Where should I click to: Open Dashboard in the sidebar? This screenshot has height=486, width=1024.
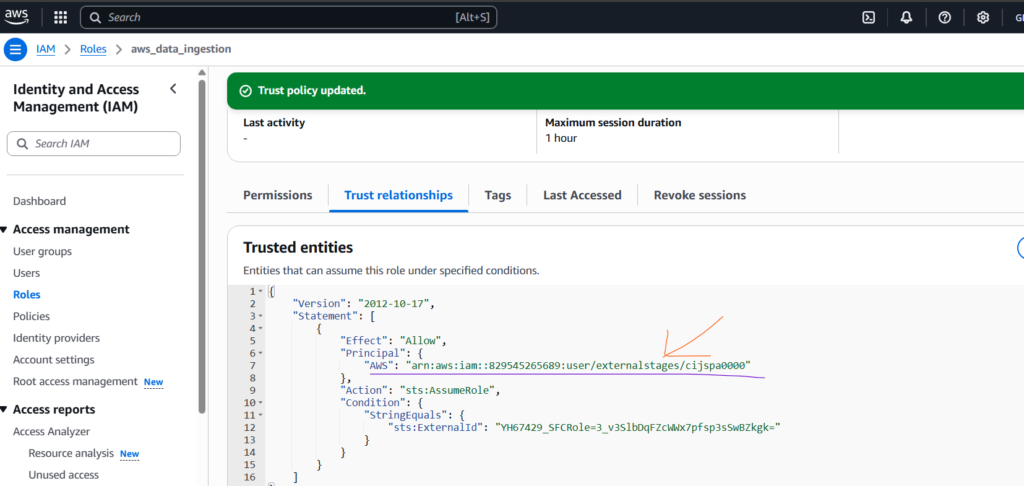[39, 201]
